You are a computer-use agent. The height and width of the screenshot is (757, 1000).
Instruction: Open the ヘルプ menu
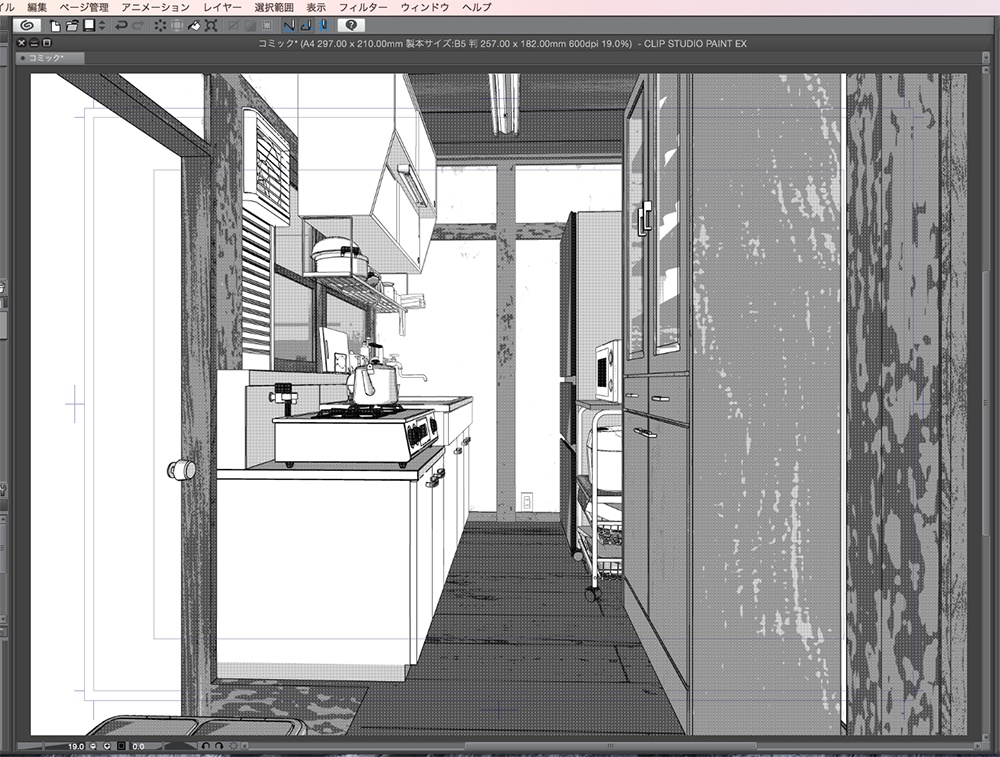476,7
